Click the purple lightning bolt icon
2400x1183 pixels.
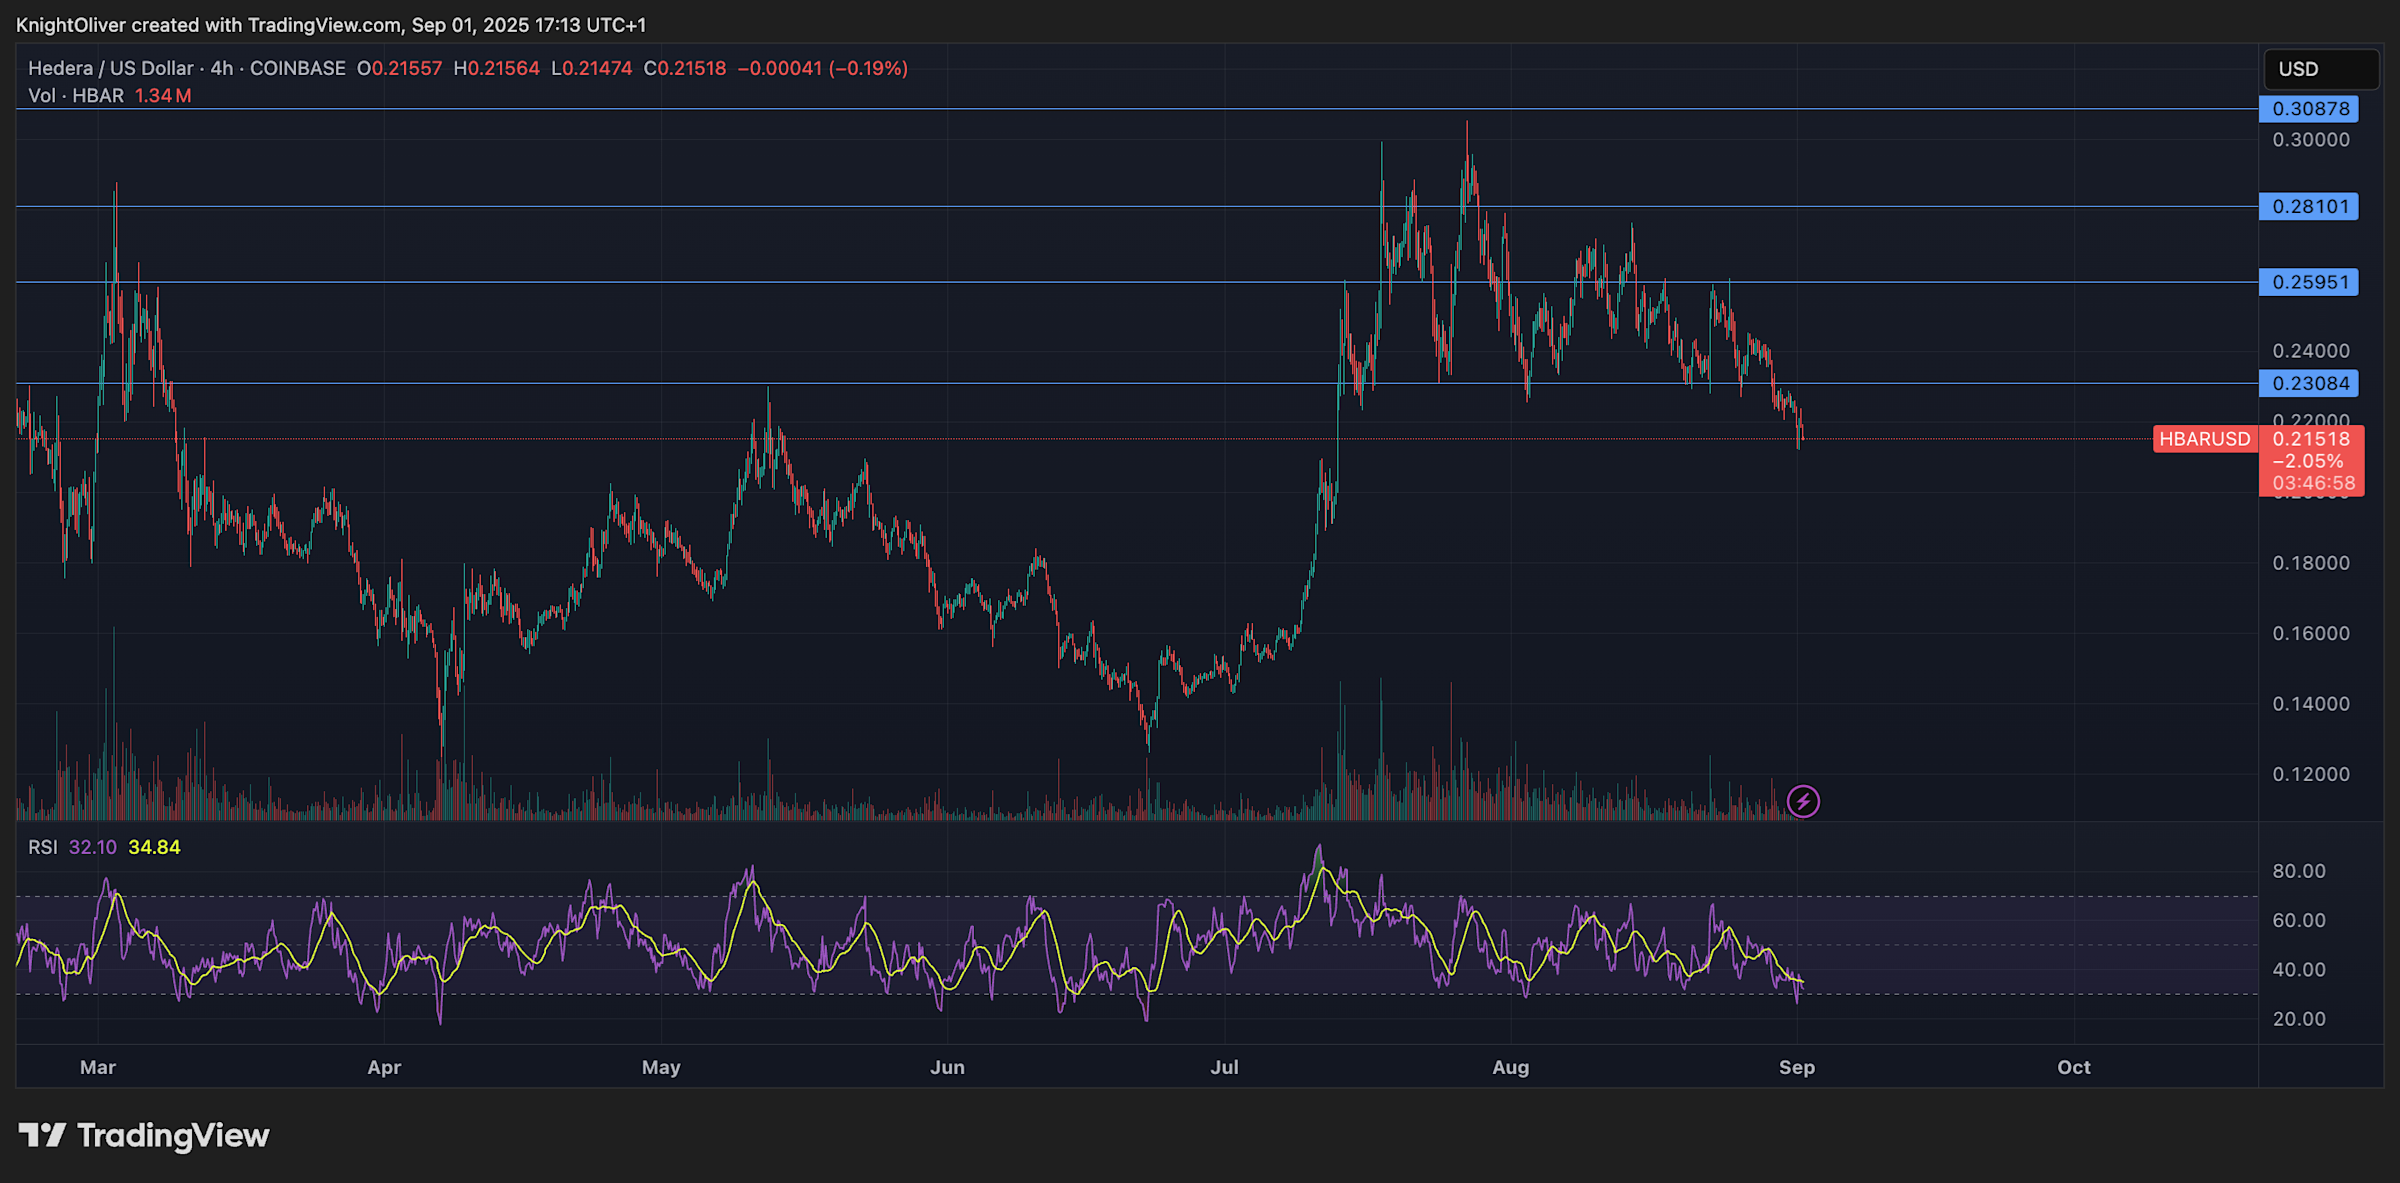[x=1803, y=801]
